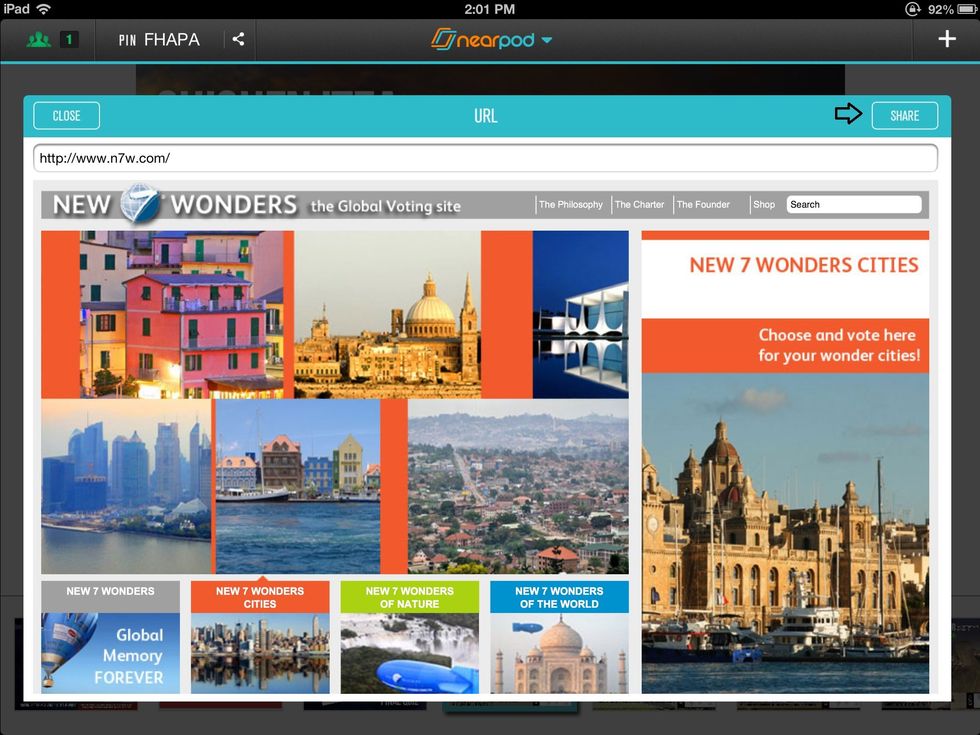Screen dimensions: 980x735
Task: Tap the blue modern building photo
Action: (x=581, y=314)
